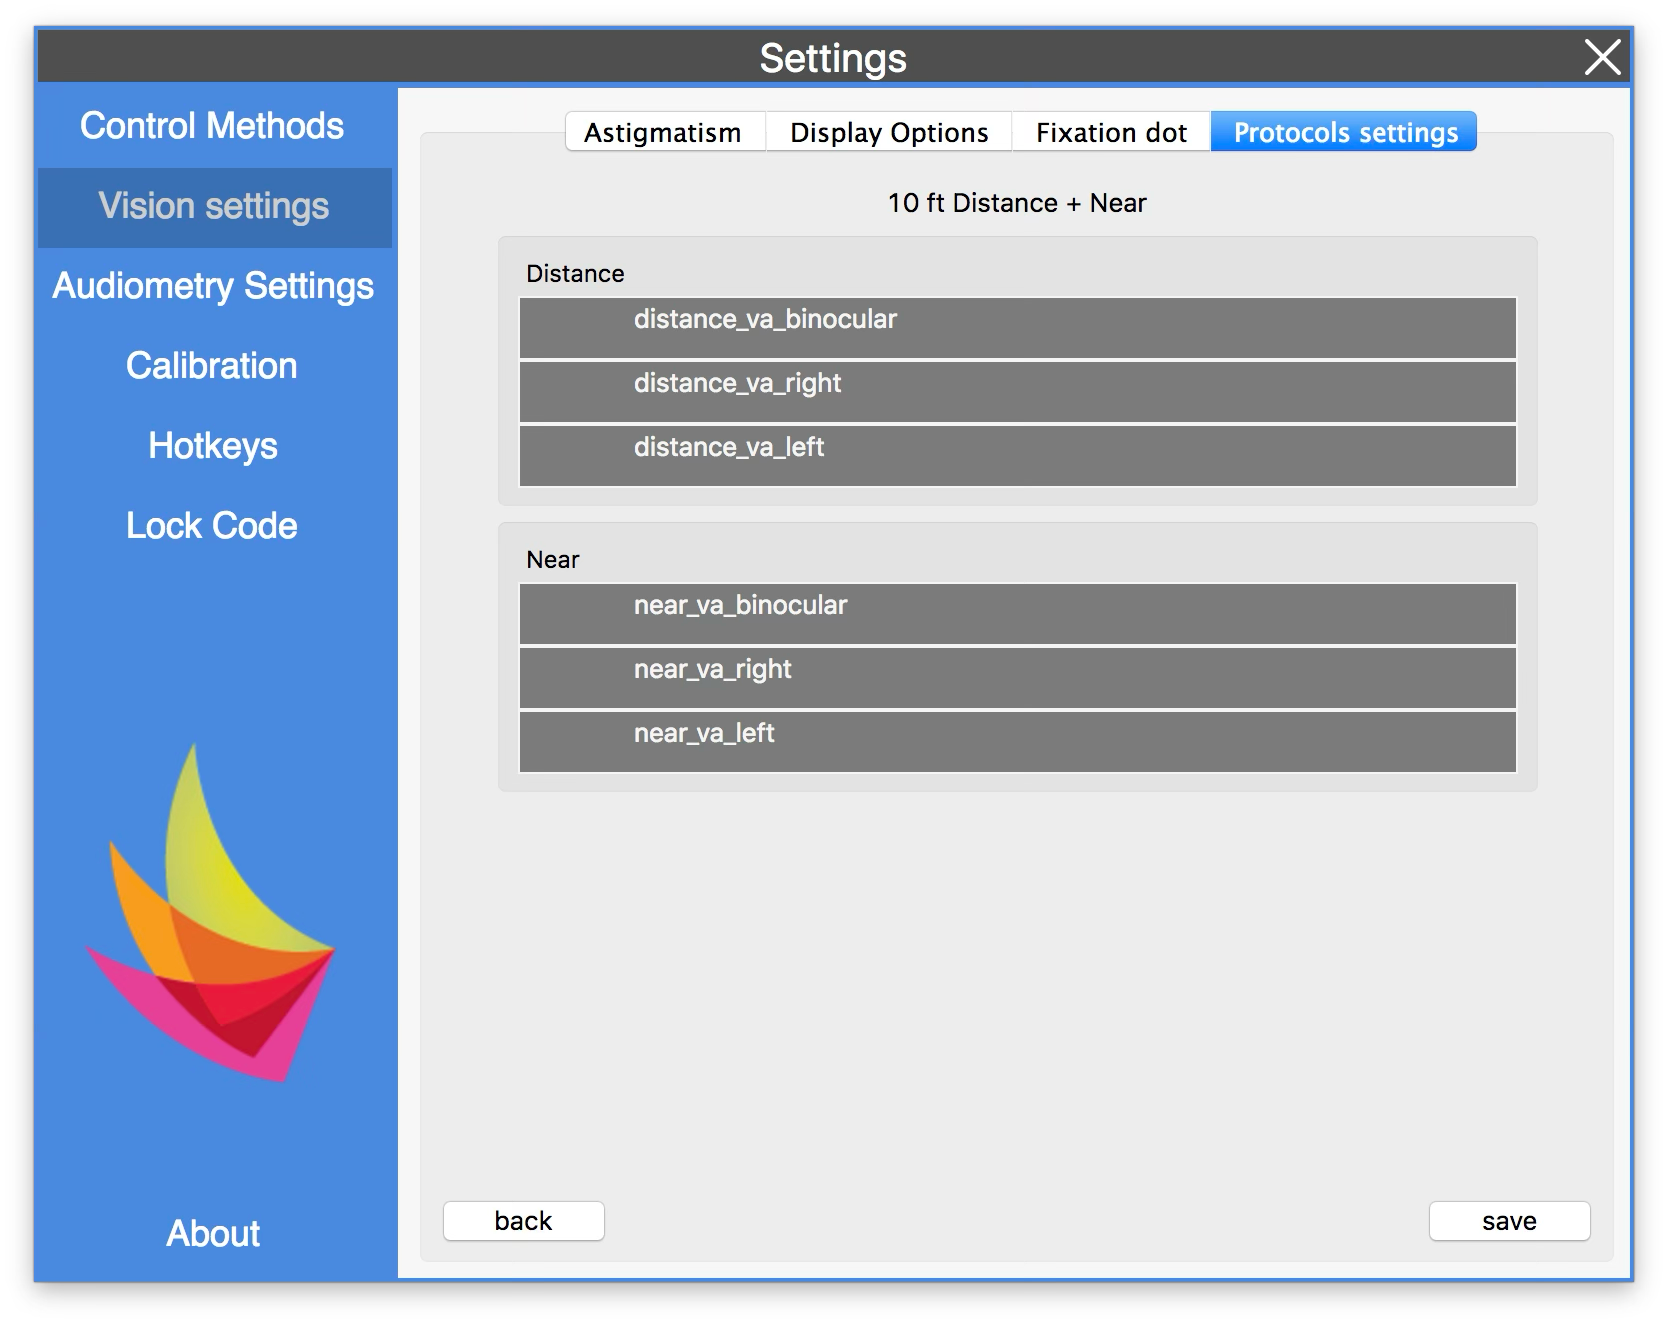Image resolution: width=1668 pixels, height=1324 pixels.
Task: Select the Fixation dot tab
Action: (1110, 132)
